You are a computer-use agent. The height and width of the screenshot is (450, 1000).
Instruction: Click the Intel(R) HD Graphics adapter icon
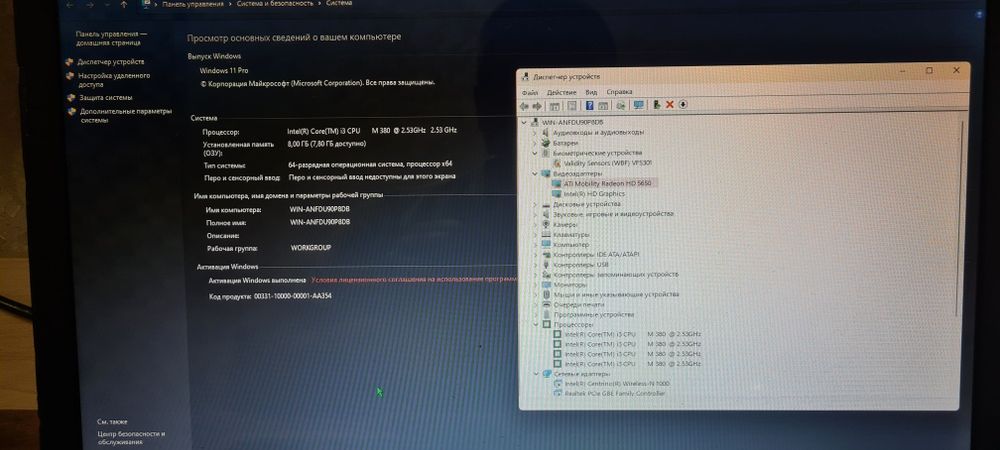[x=557, y=194]
